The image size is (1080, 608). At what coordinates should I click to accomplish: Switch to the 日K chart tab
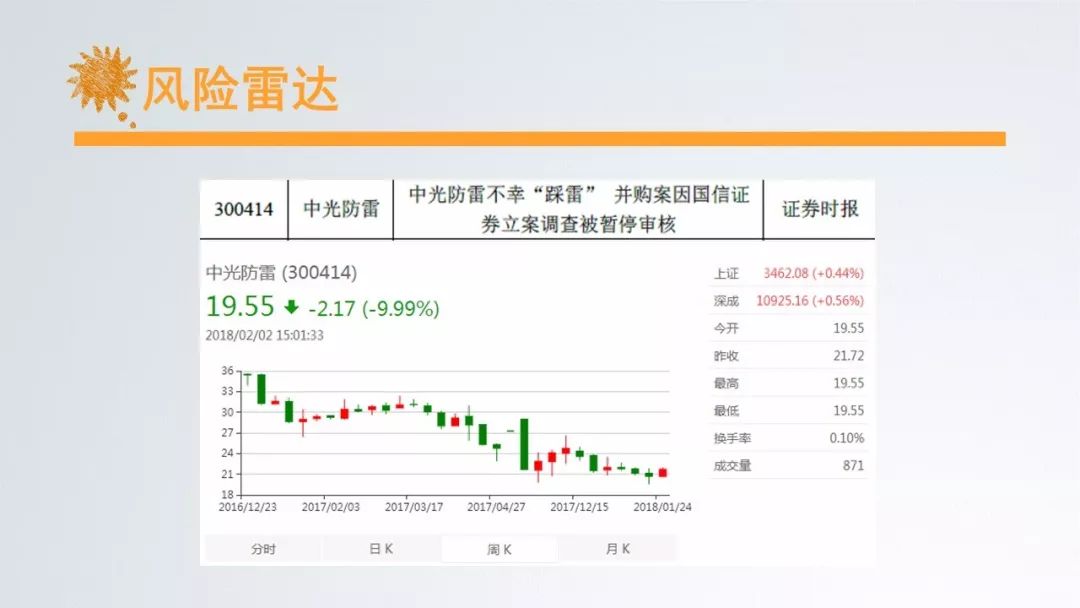[x=381, y=549]
